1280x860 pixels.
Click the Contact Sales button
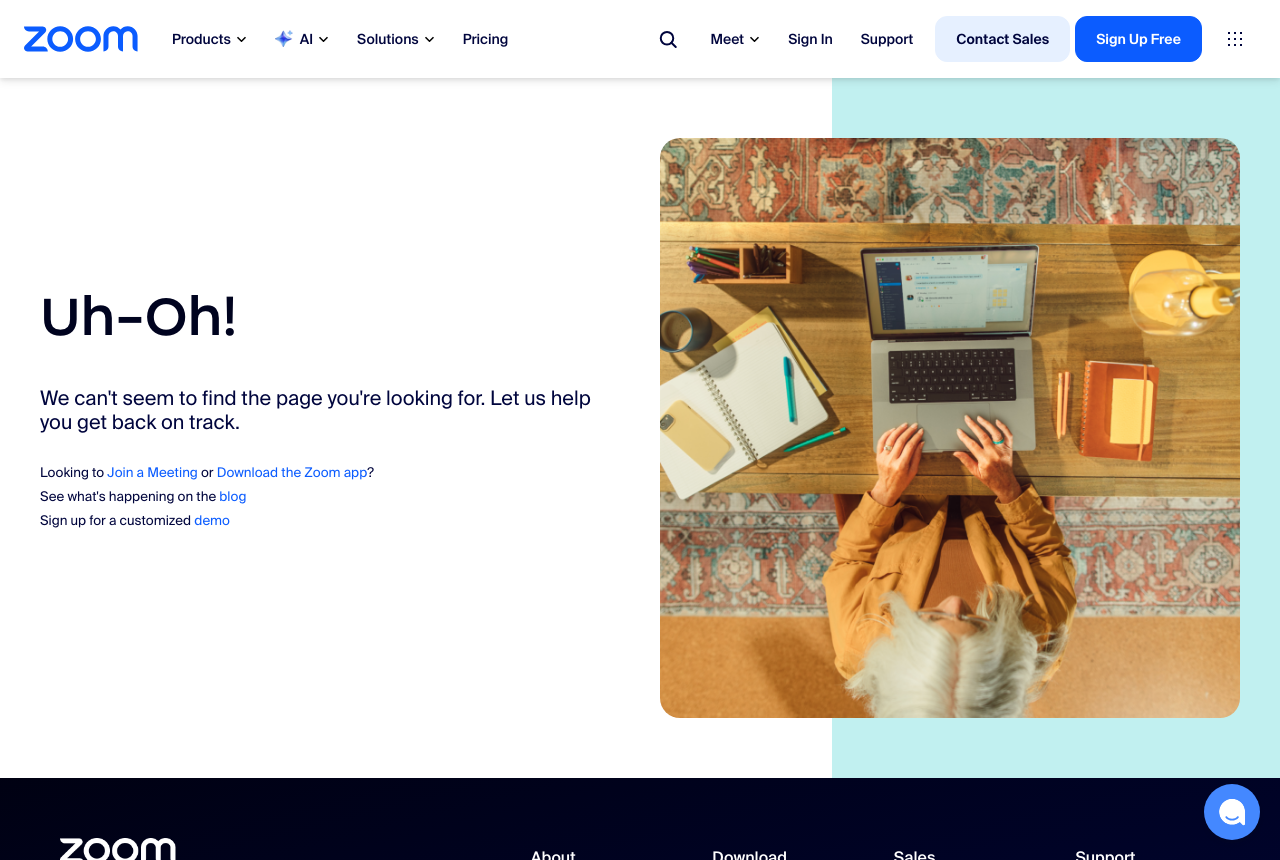tap(1002, 39)
